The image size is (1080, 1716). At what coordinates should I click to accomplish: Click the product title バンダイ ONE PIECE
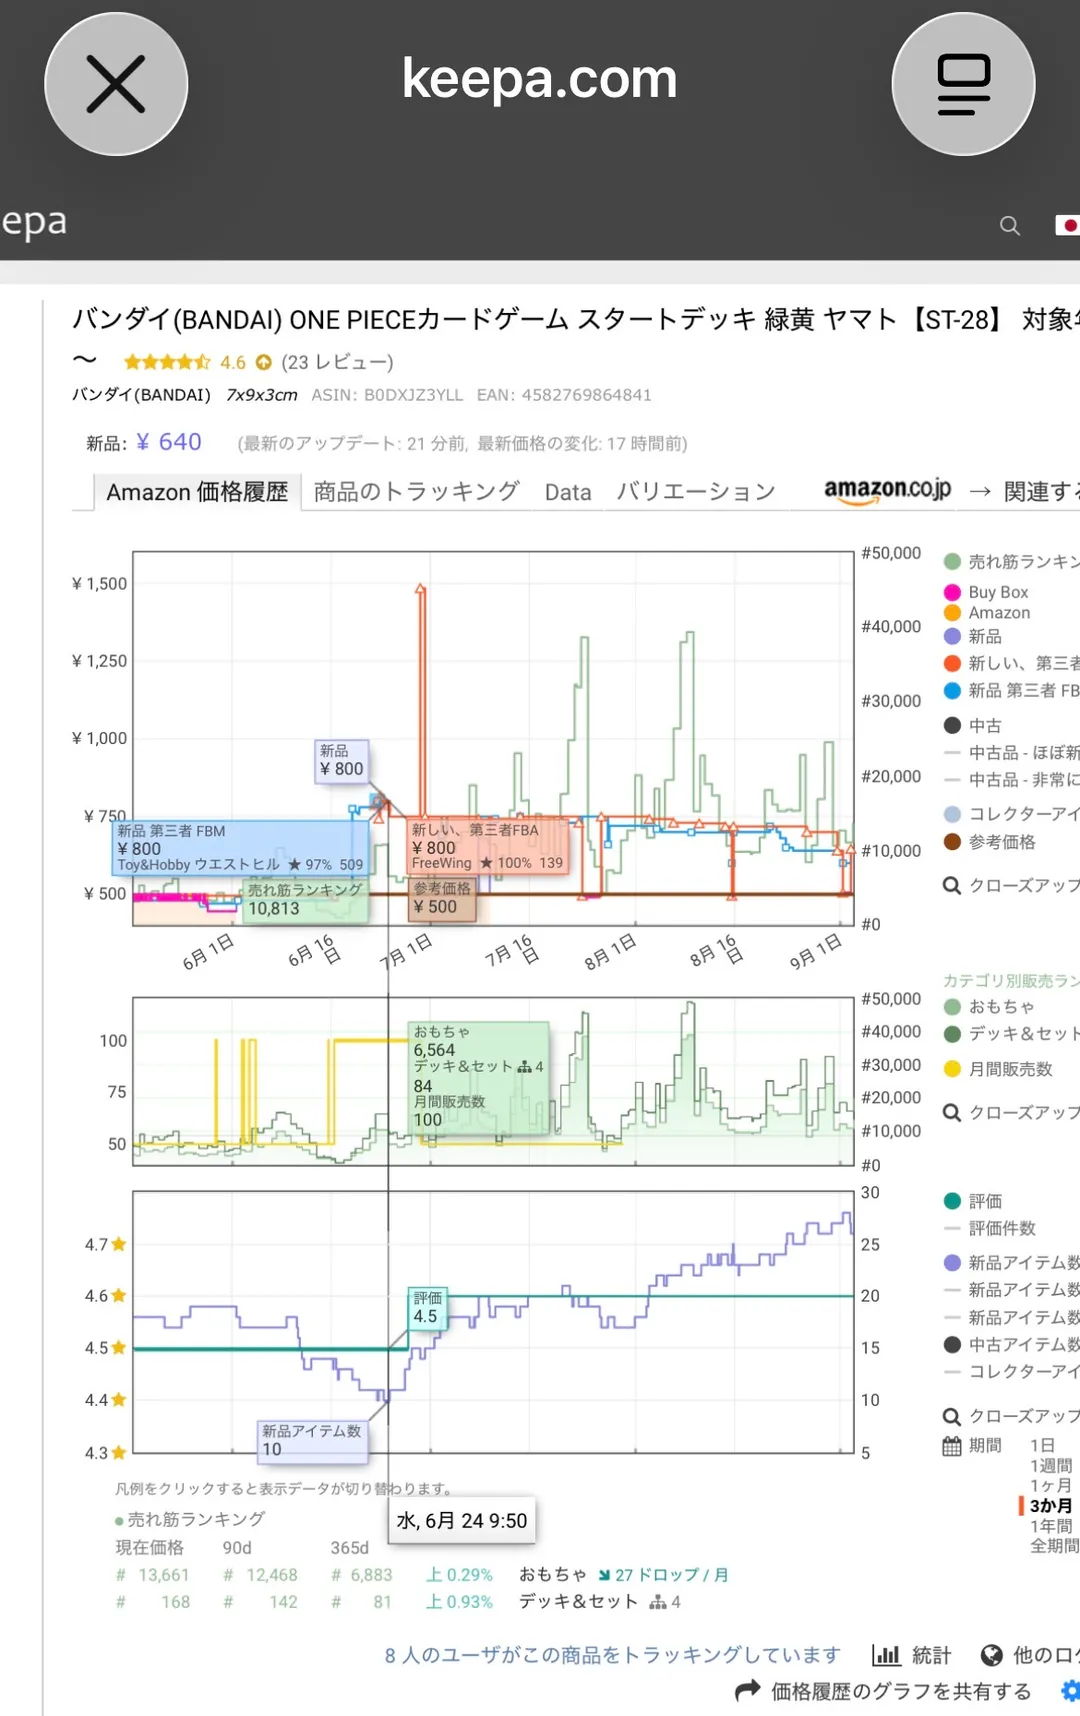(576, 320)
